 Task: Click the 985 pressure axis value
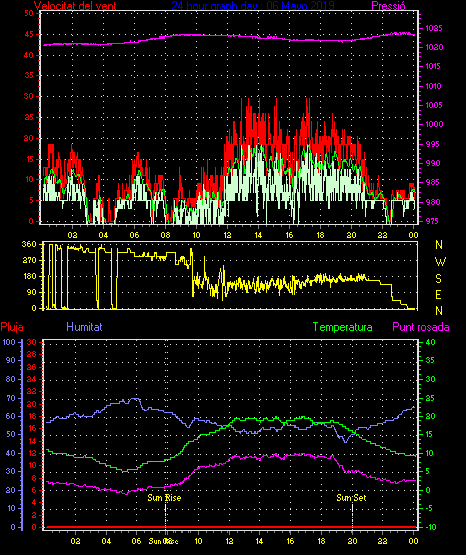click(433, 182)
